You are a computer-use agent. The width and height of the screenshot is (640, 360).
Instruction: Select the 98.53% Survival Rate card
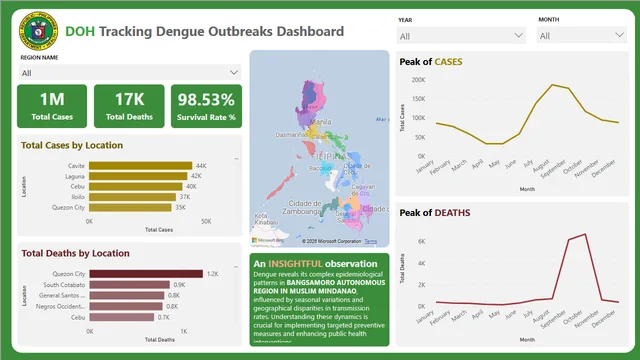pyautogui.click(x=206, y=106)
